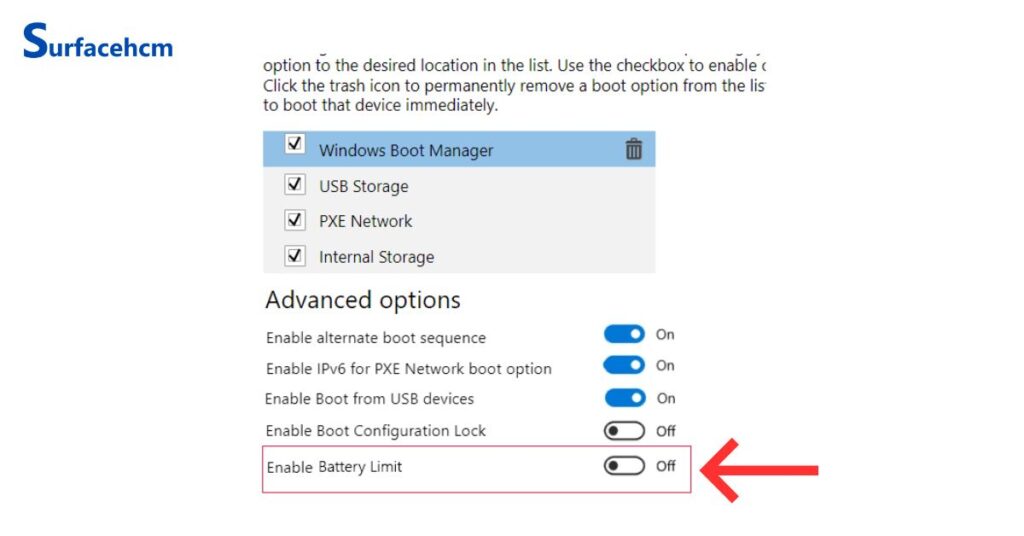The image size is (1024, 536).
Task: Click the Surfacehcm logo
Action: (97, 43)
